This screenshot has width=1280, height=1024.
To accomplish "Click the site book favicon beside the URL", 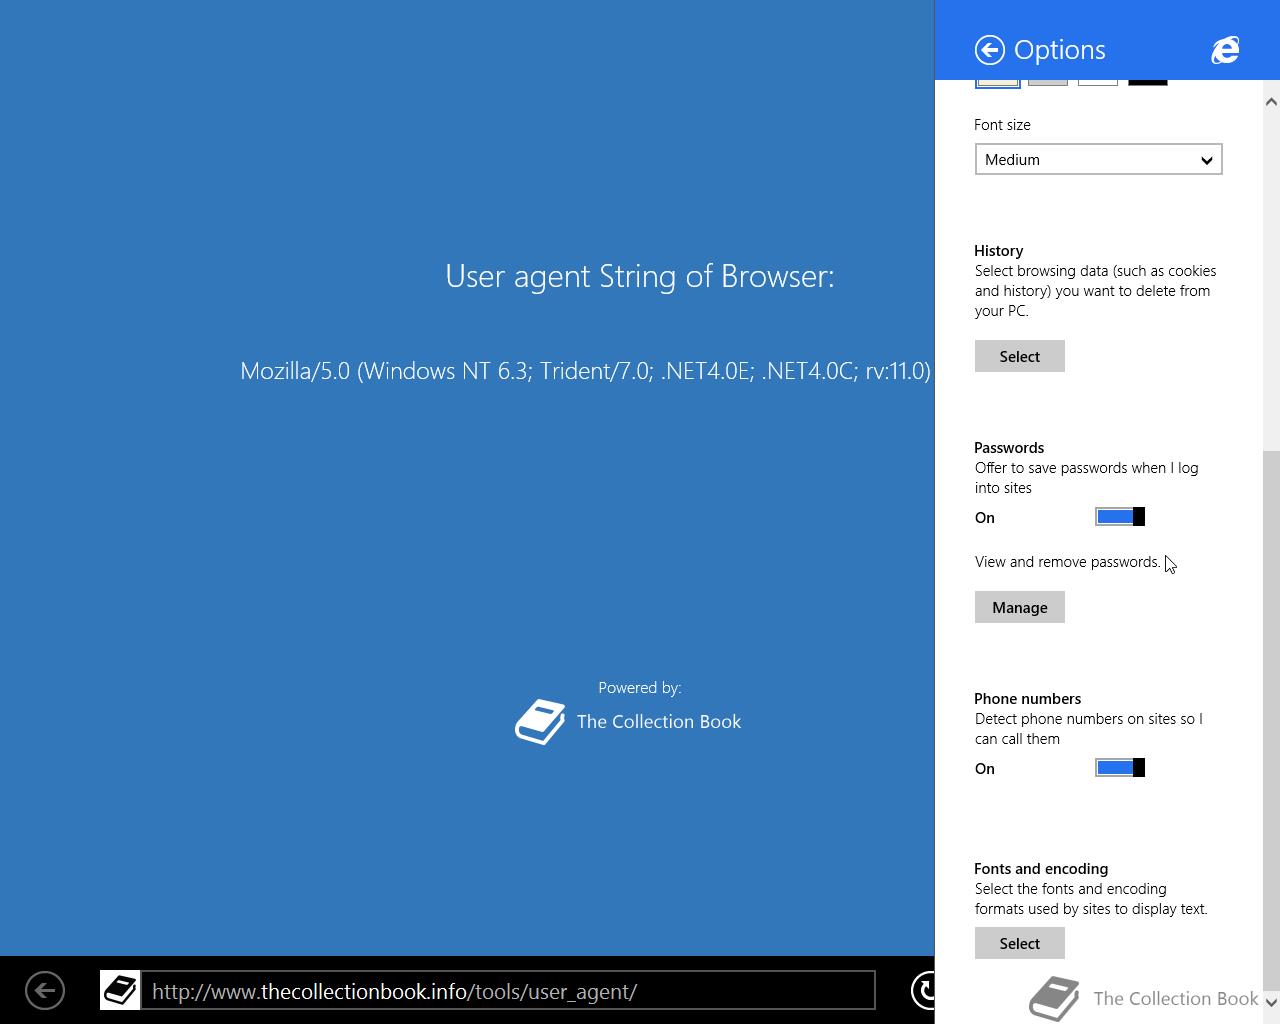I will point(120,991).
